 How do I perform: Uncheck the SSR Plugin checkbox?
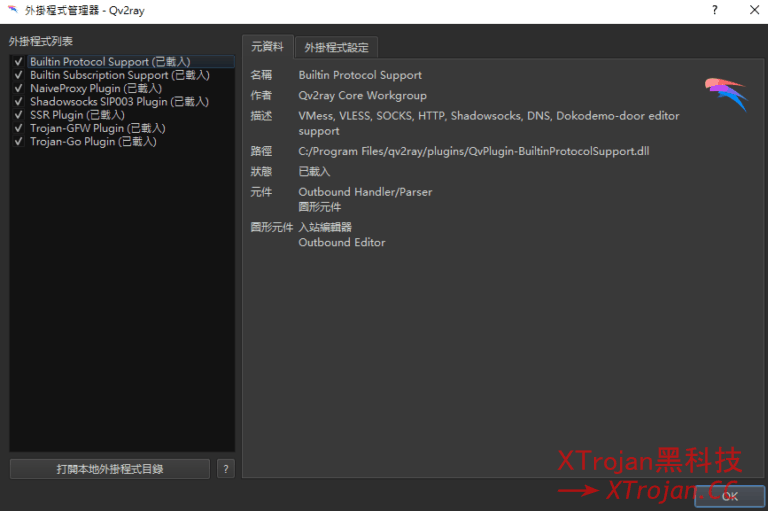[19, 115]
